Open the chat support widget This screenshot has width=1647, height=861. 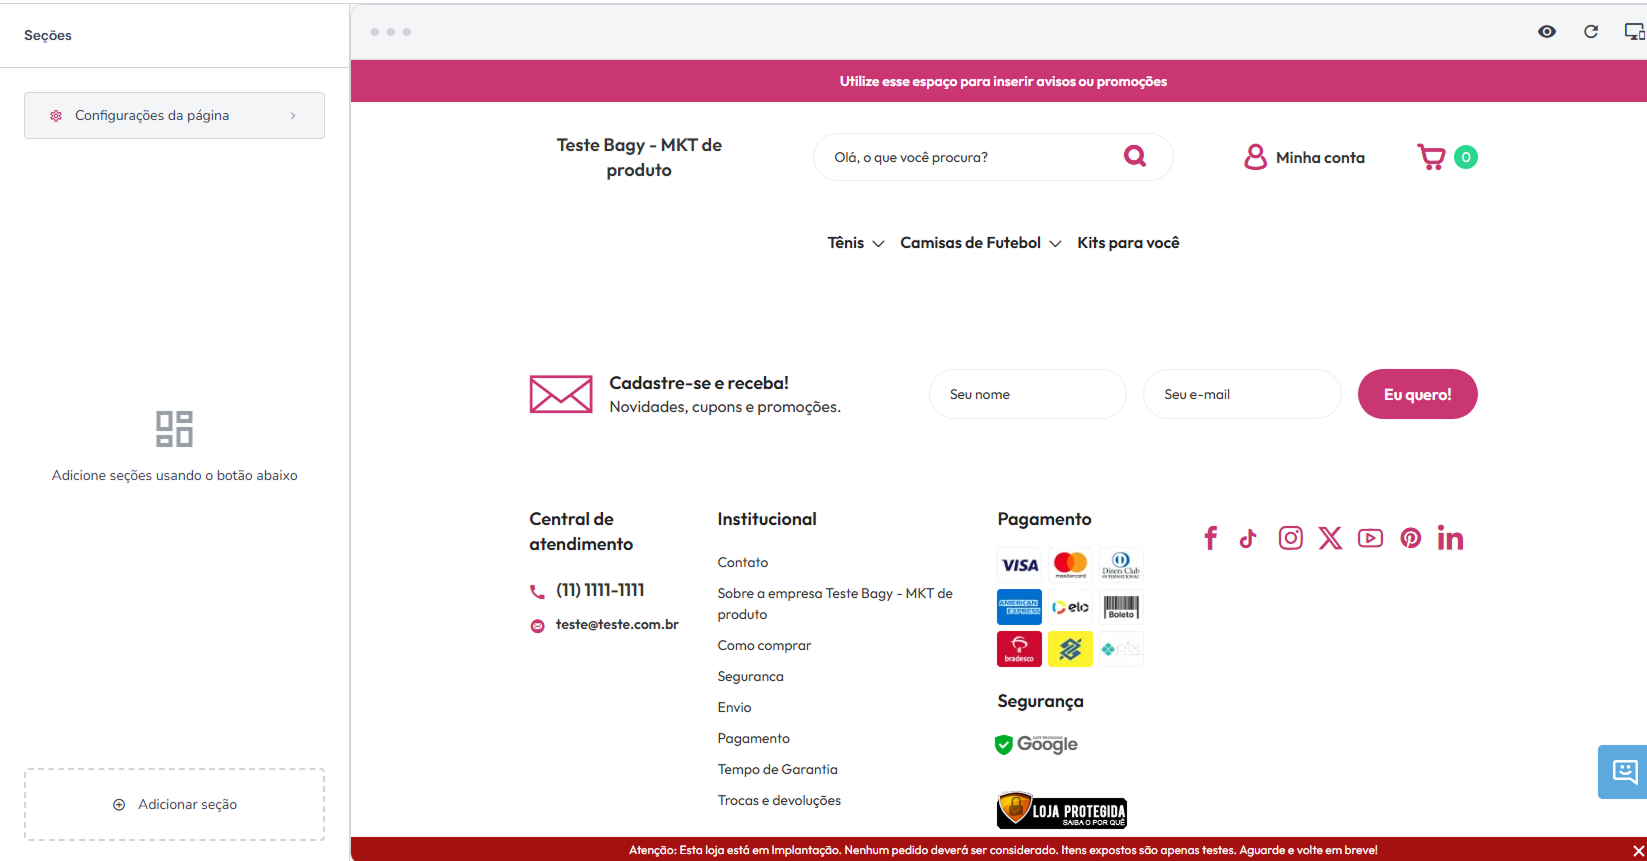click(x=1623, y=772)
